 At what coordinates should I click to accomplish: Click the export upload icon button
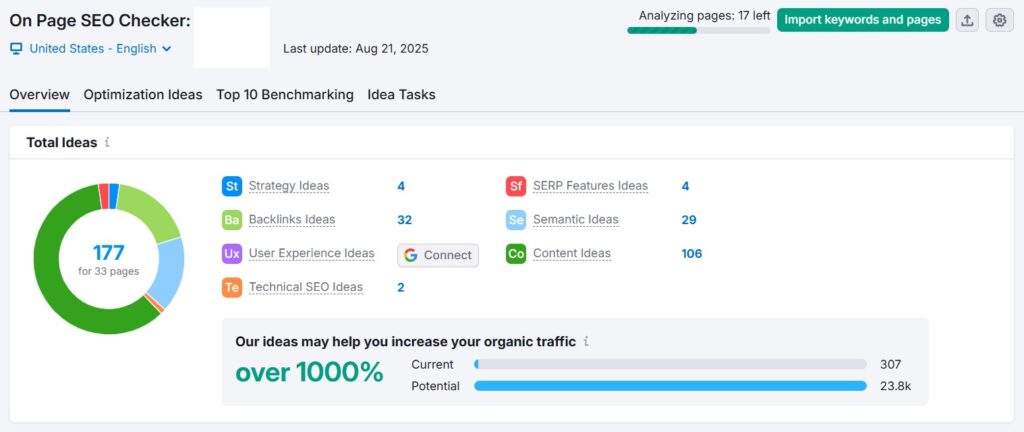967,20
